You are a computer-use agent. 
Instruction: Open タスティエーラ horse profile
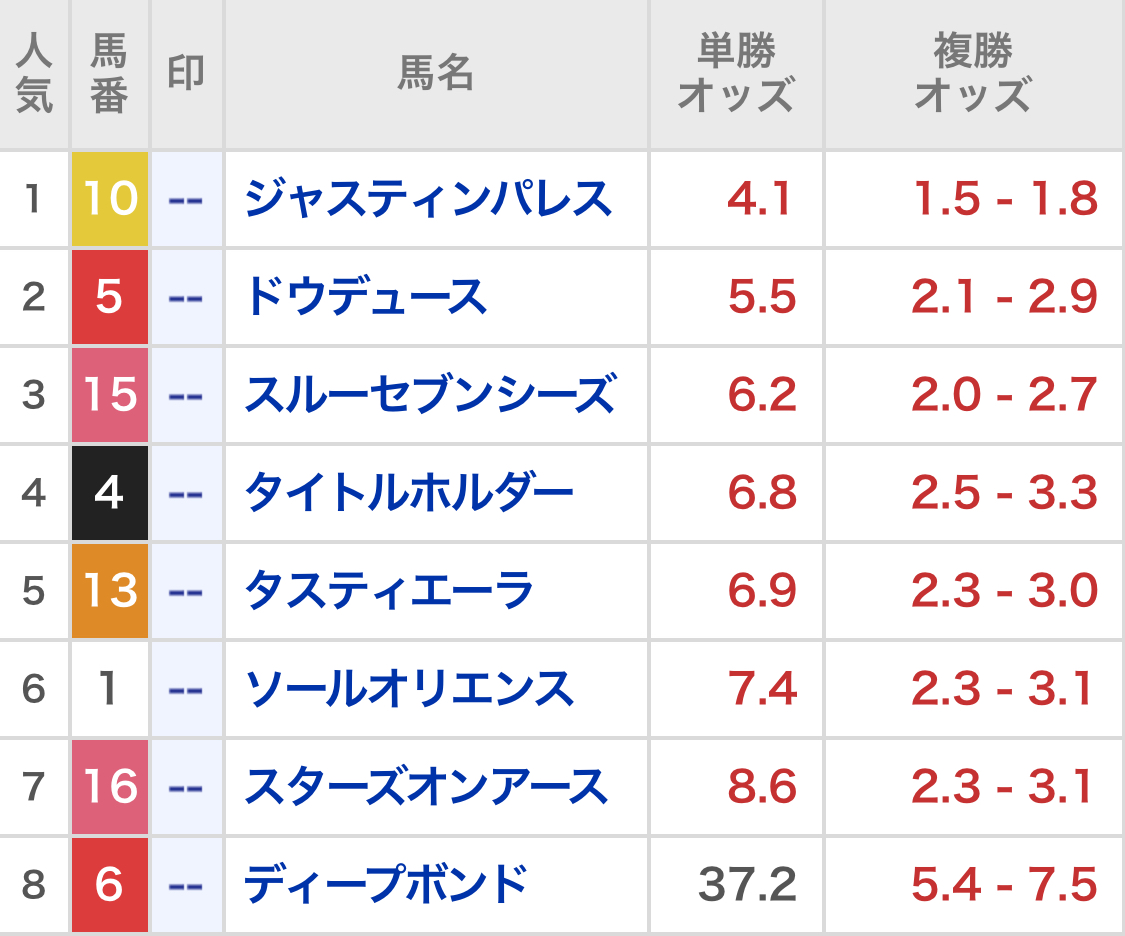389,591
